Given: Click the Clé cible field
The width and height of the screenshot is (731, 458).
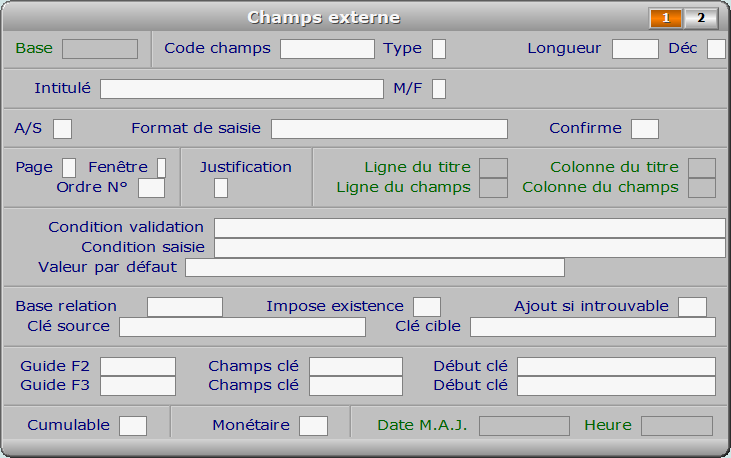Looking at the screenshot, I should point(593,327).
